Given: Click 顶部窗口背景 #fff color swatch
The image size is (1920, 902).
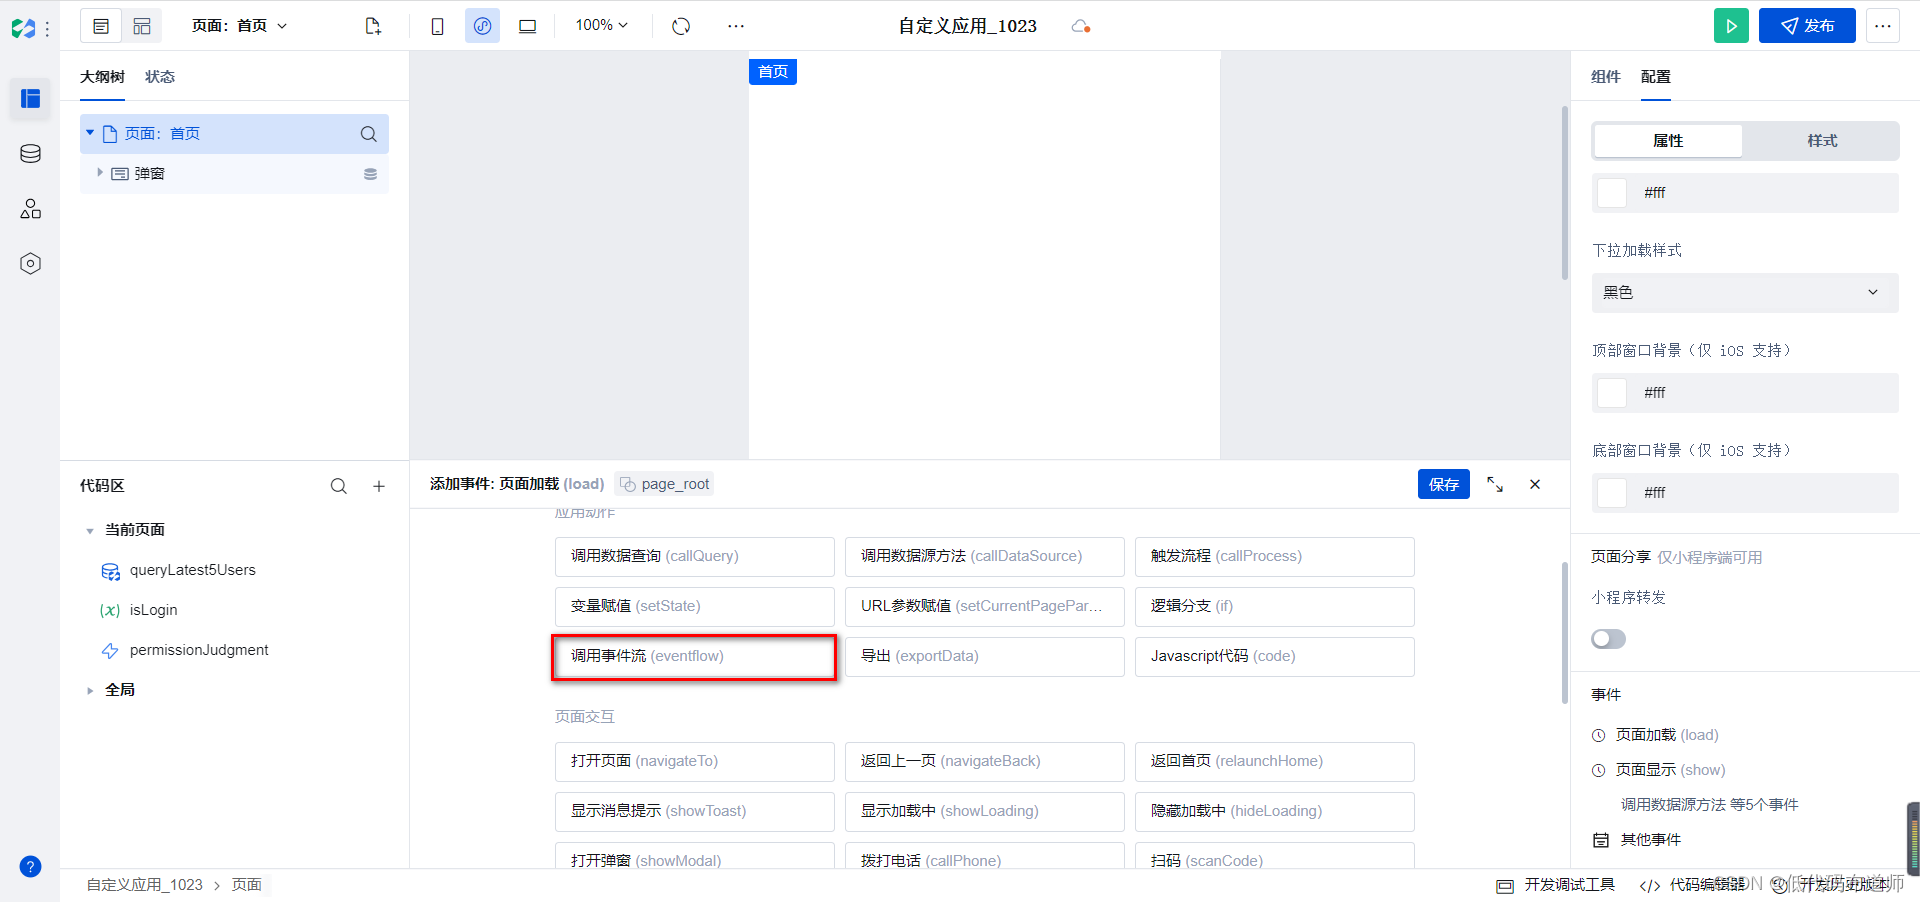Looking at the screenshot, I should tap(1612, 393).
